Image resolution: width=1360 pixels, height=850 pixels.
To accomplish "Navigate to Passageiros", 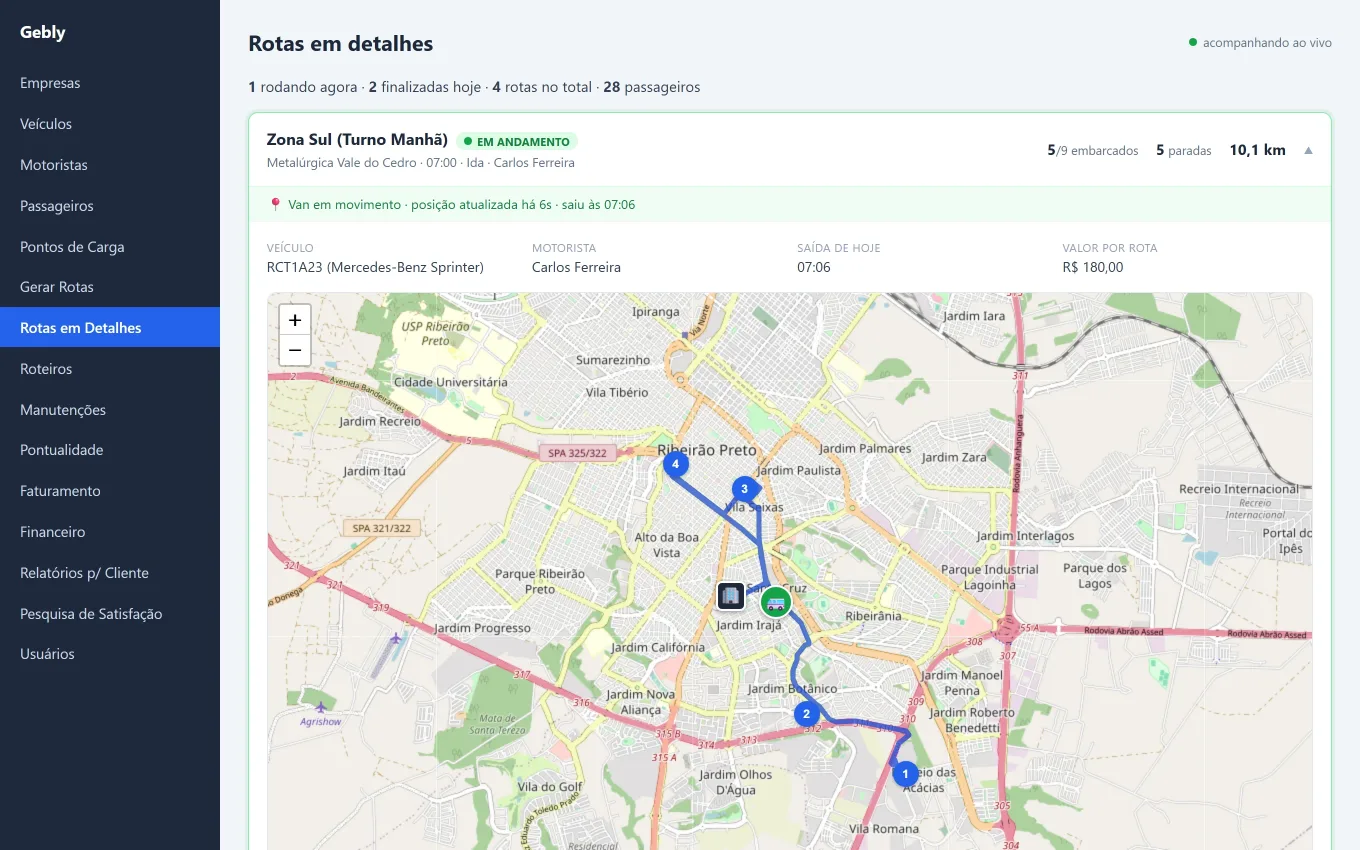I will point(110,206).
